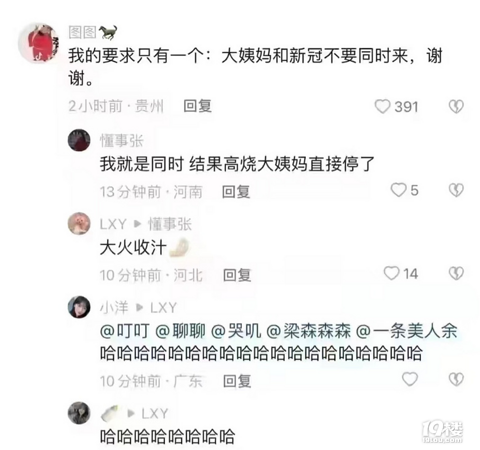
Task: Open mention @一条美人余
Action: coord(407,331)
